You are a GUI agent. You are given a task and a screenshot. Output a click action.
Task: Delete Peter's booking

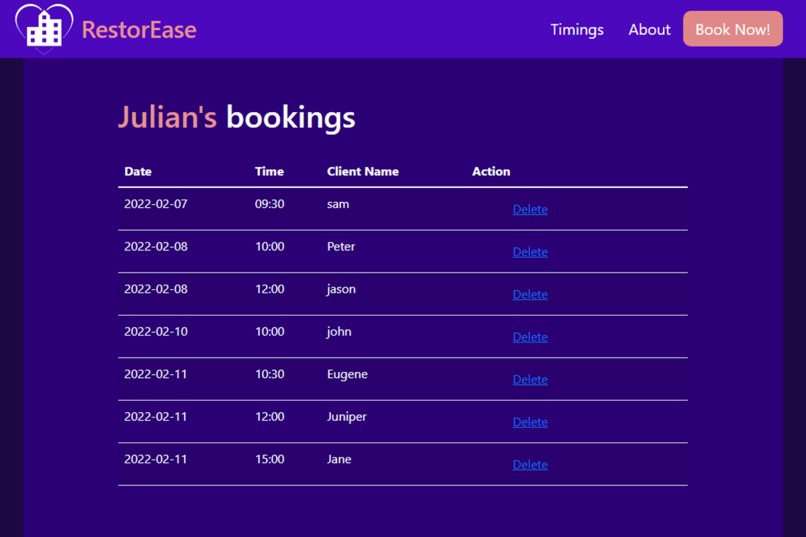coord(530,252)
